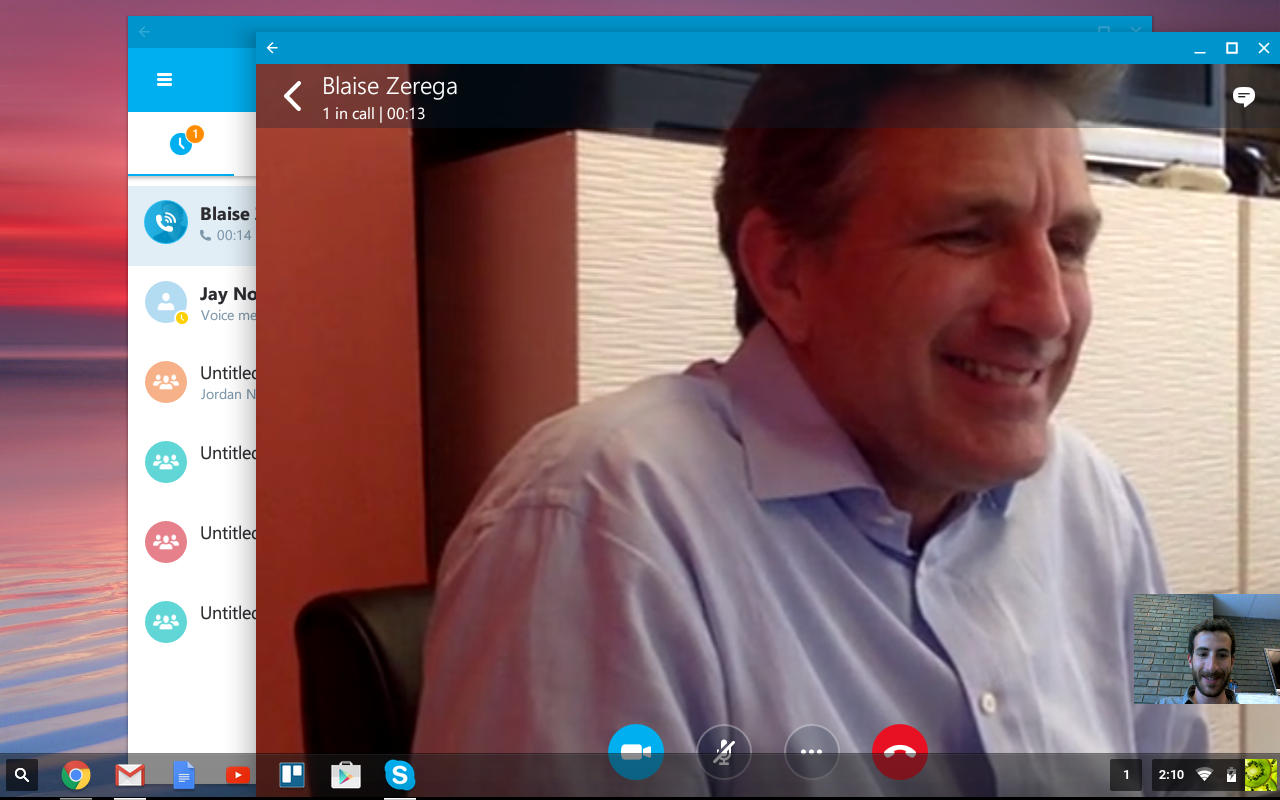
Task: Open the Blaise conversation with the active call
Action: tap(192, 224)
